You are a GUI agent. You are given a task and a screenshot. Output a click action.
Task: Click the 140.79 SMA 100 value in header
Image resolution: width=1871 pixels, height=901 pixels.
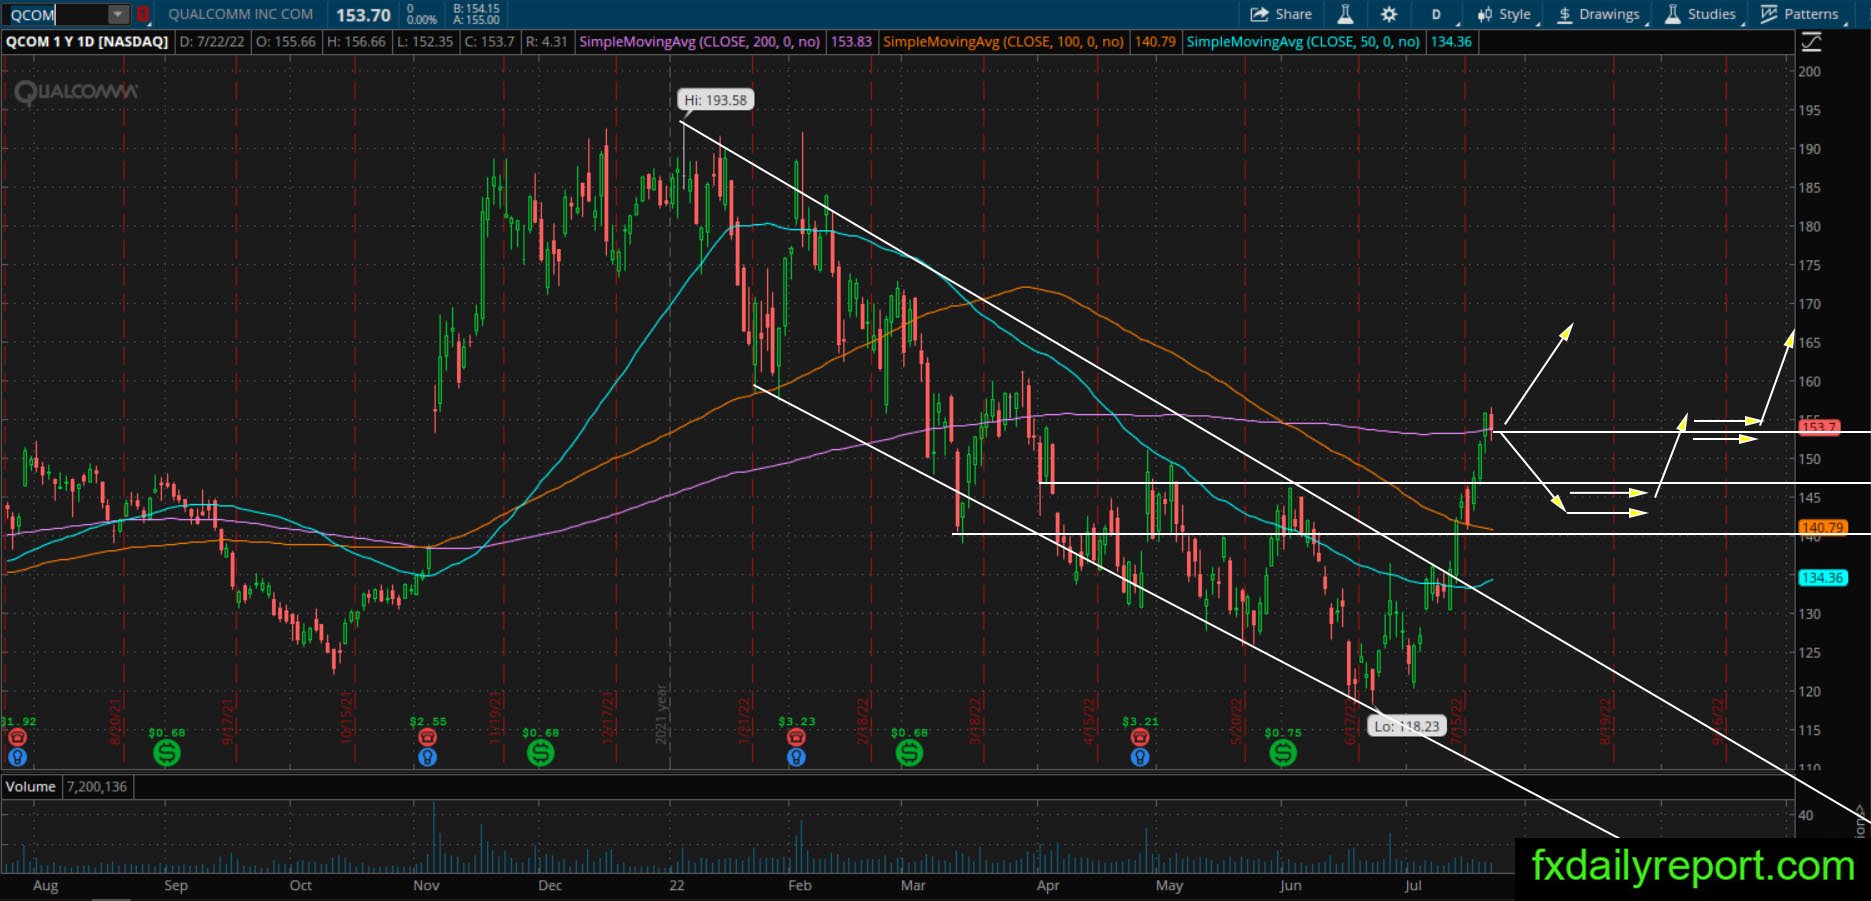tap(1155, 42)
